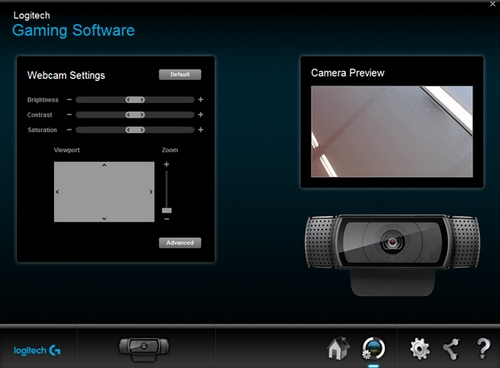Pan viewport left with left arrow
The image size is (500, 368).
tap(57, 192)
